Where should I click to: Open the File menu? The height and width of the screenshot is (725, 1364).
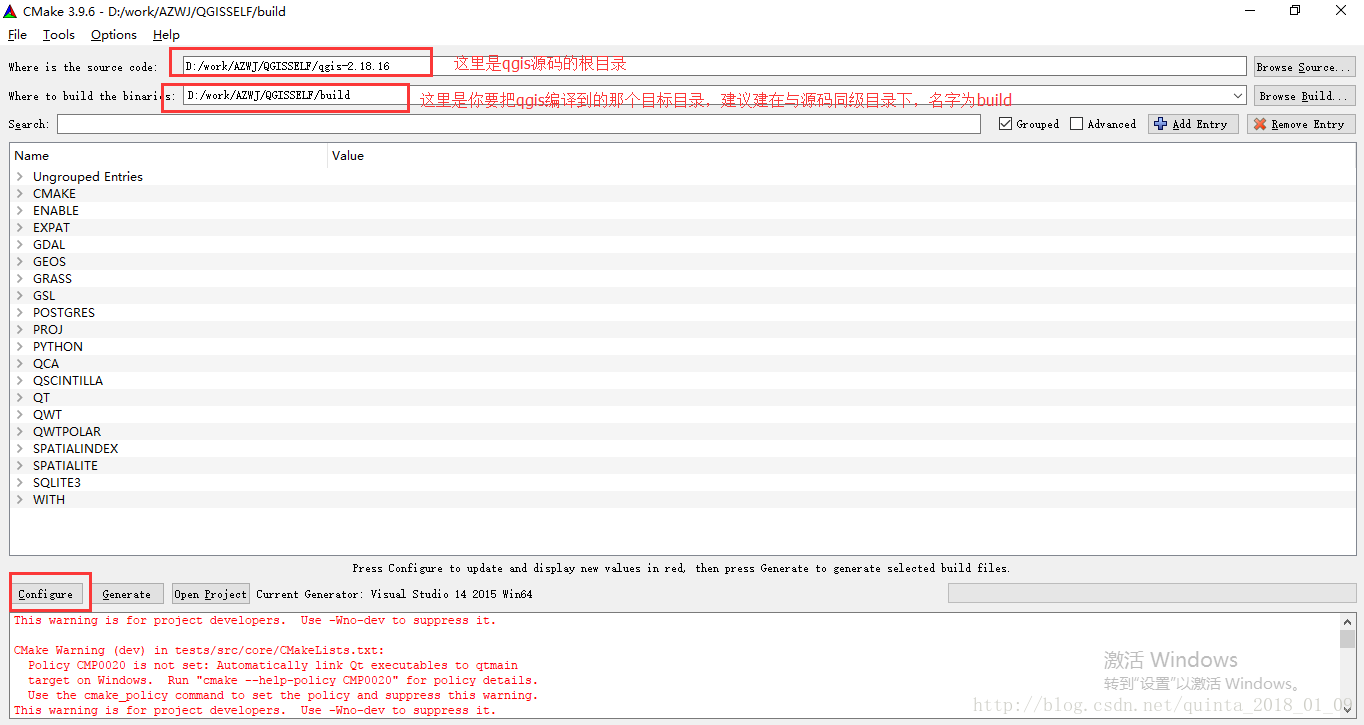tap(17, 35)
